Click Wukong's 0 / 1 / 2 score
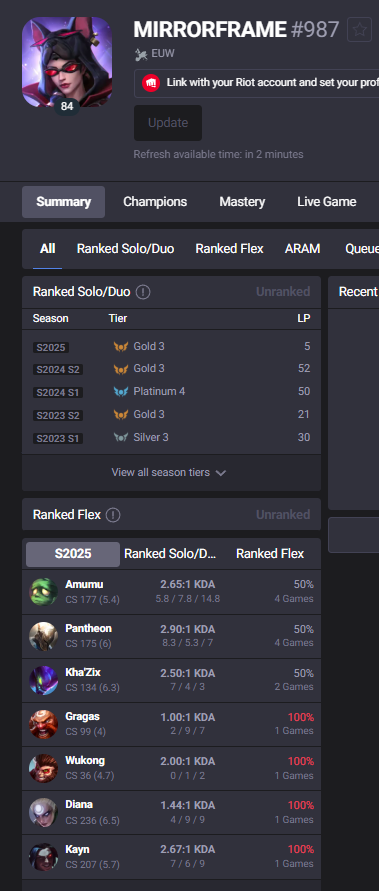Viewport: 379px width, 891px height. point(188,776)
